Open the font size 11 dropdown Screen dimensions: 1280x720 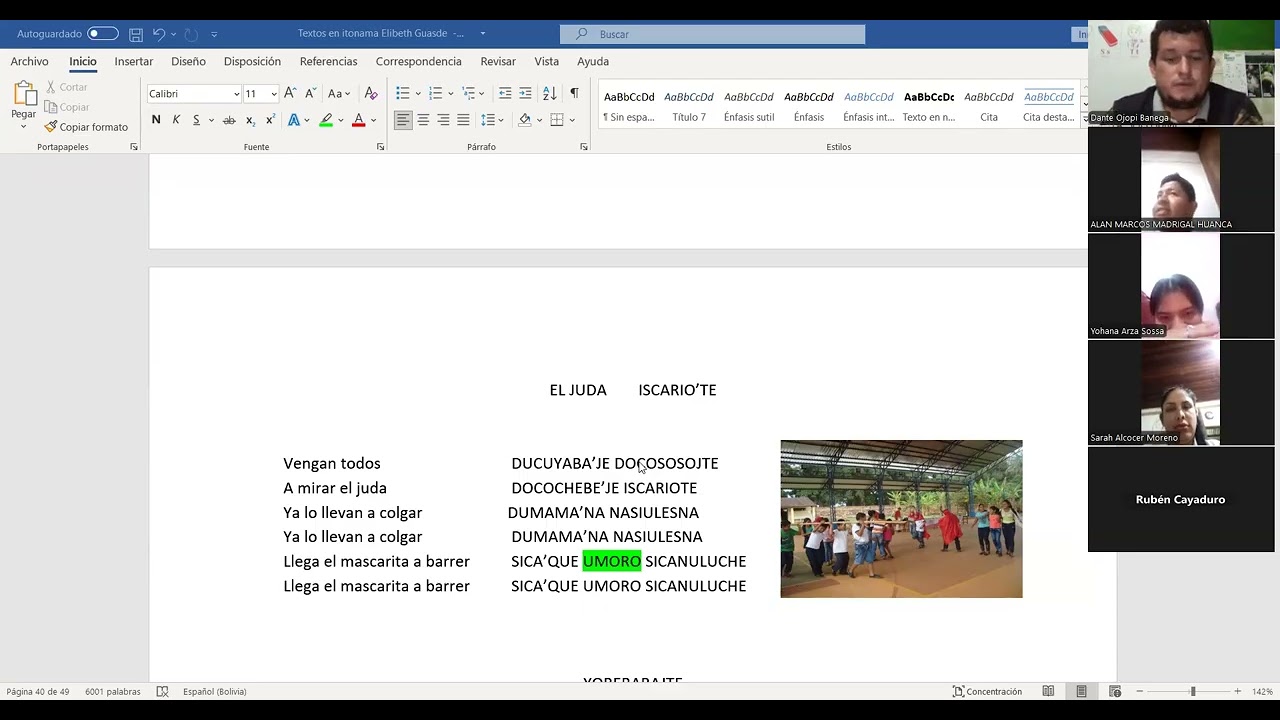(x=274, y=94)
